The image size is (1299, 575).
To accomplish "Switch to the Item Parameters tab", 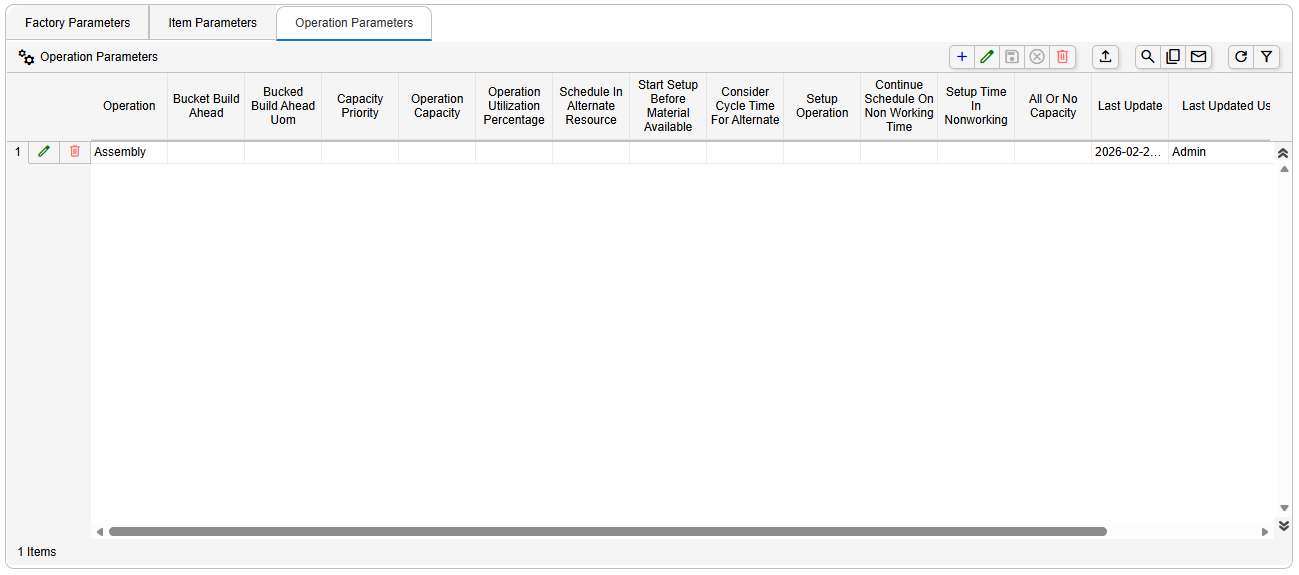I will 212,23.
